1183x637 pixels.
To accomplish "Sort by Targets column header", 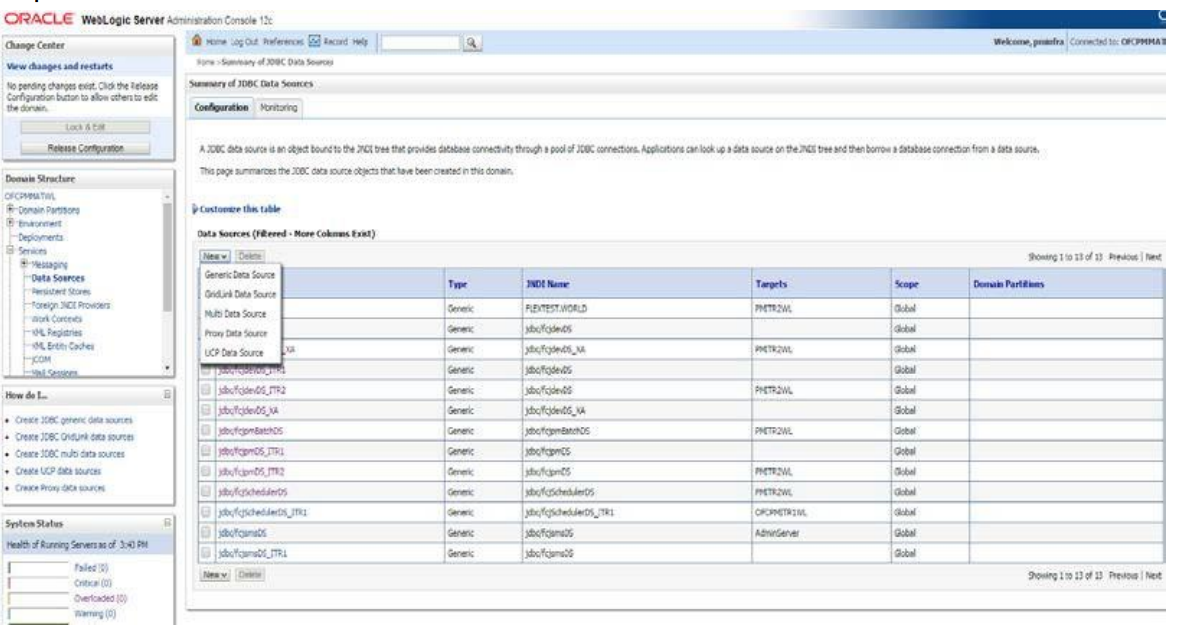I will (x=771, y=285).
